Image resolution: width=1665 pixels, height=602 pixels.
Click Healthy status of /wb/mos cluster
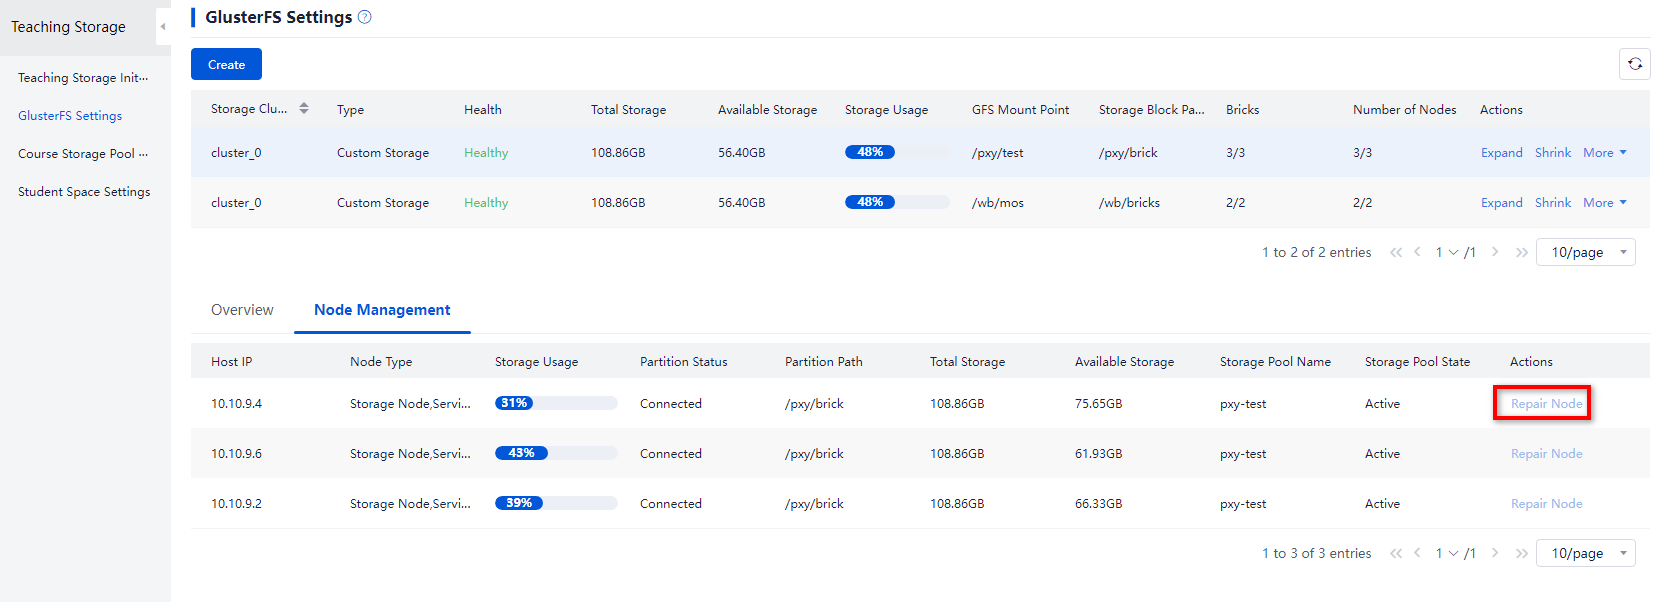tap(486, 203)
